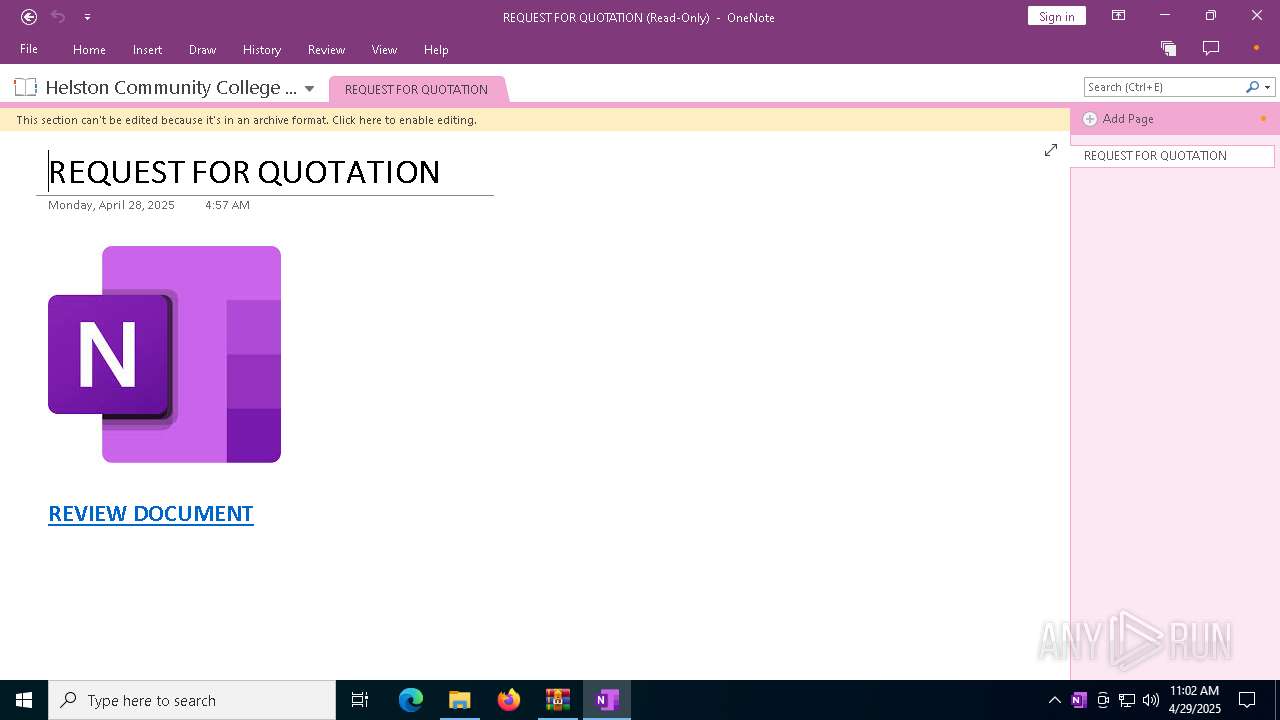
Task: Click the Meet Now tray icon
Action: tap(1103, 700)
